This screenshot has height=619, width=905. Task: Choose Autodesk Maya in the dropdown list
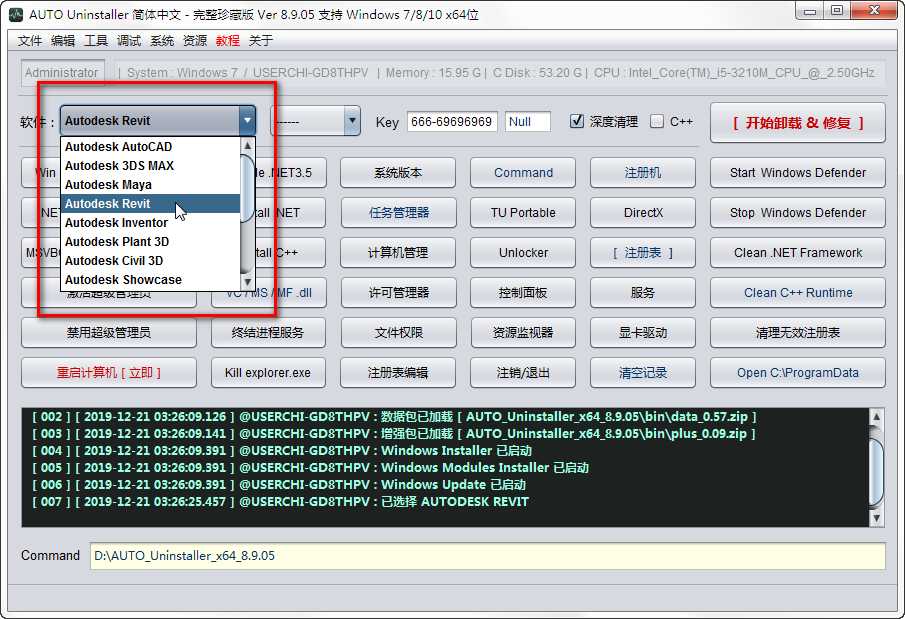click(150, 185)
